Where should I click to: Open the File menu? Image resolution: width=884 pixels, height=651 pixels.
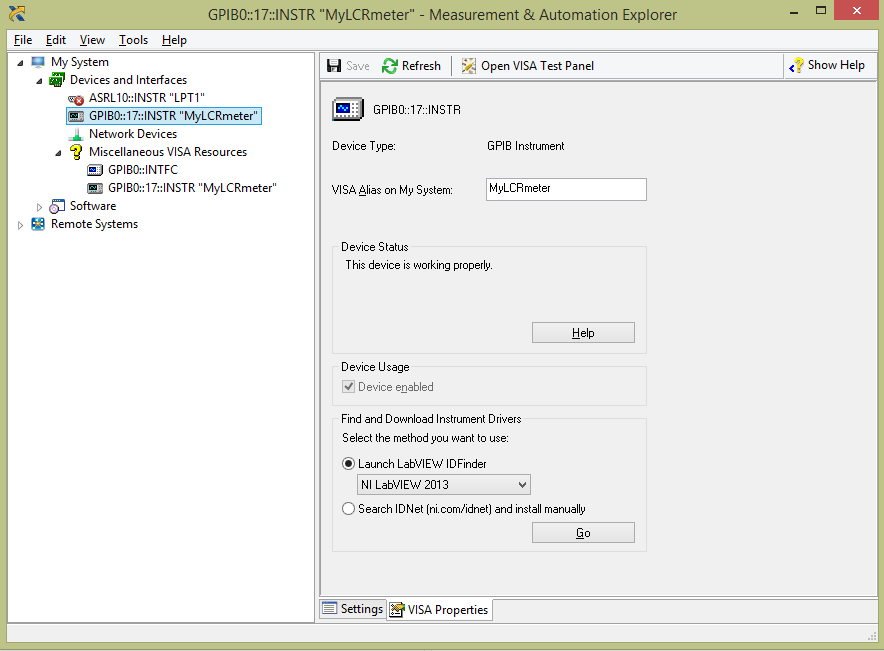[x=23, y=40]
